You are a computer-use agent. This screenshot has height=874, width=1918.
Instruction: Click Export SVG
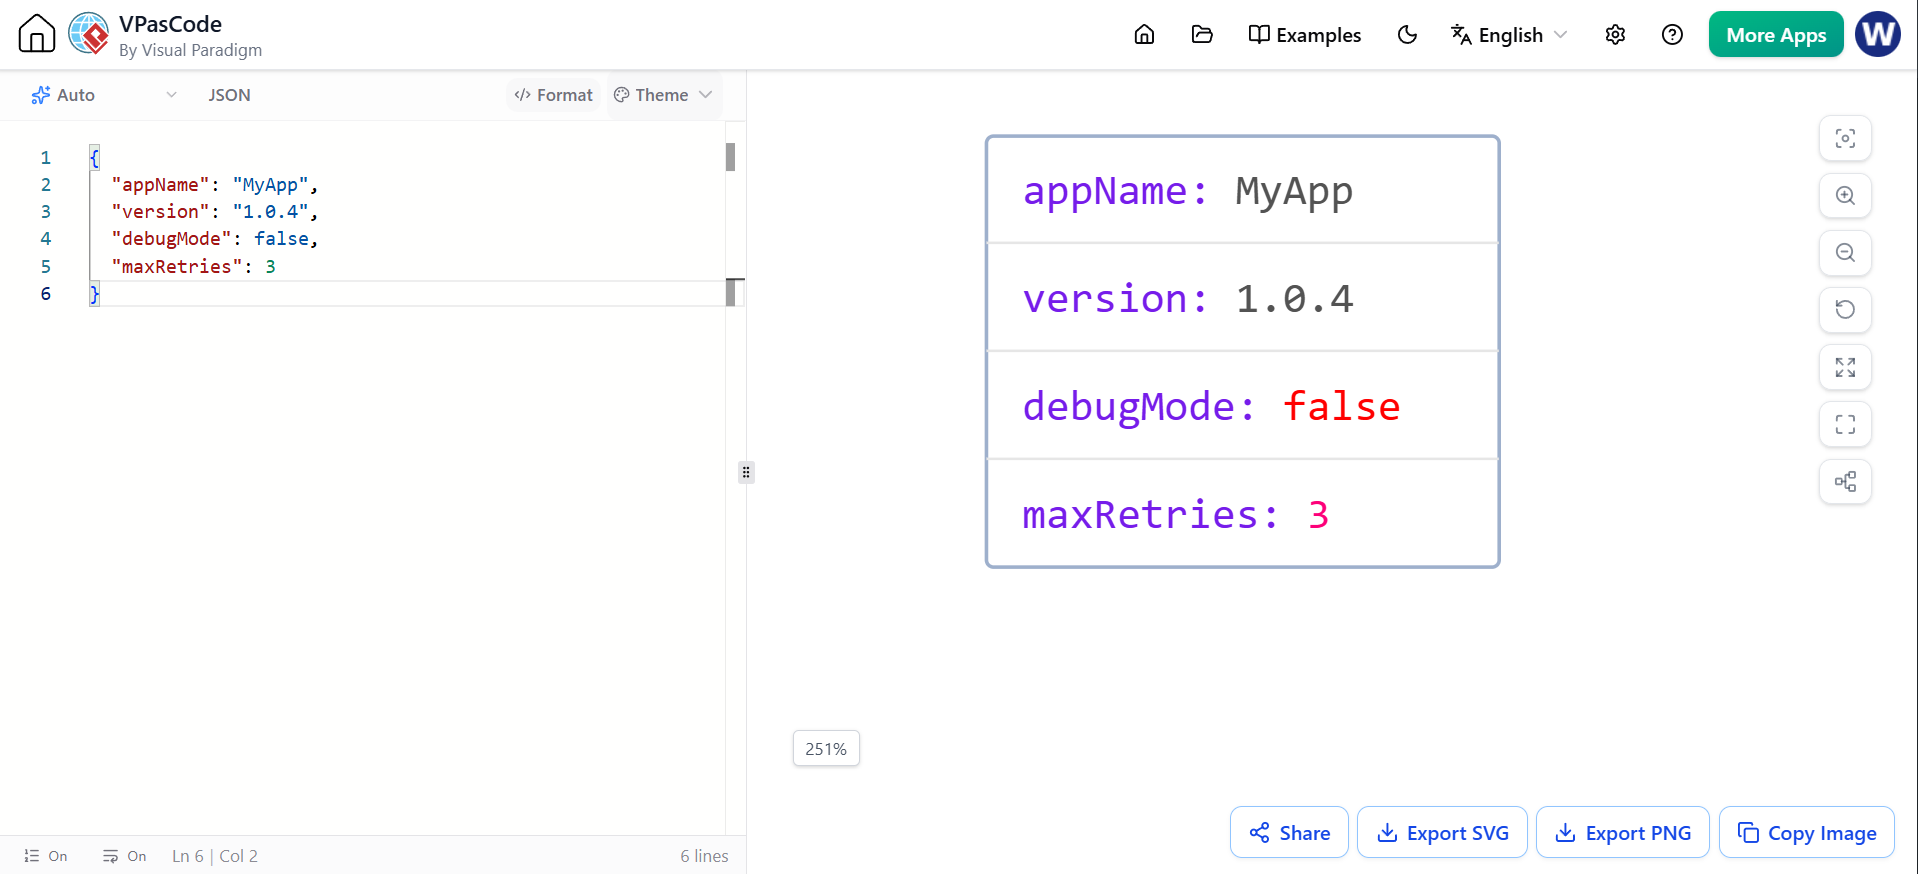(1442, 832)
